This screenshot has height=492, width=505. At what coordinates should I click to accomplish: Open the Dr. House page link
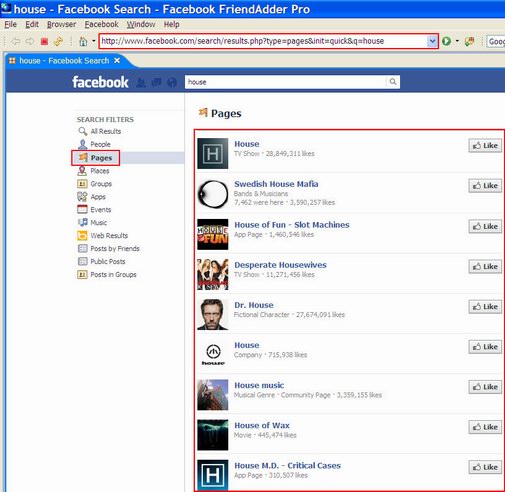254,305
